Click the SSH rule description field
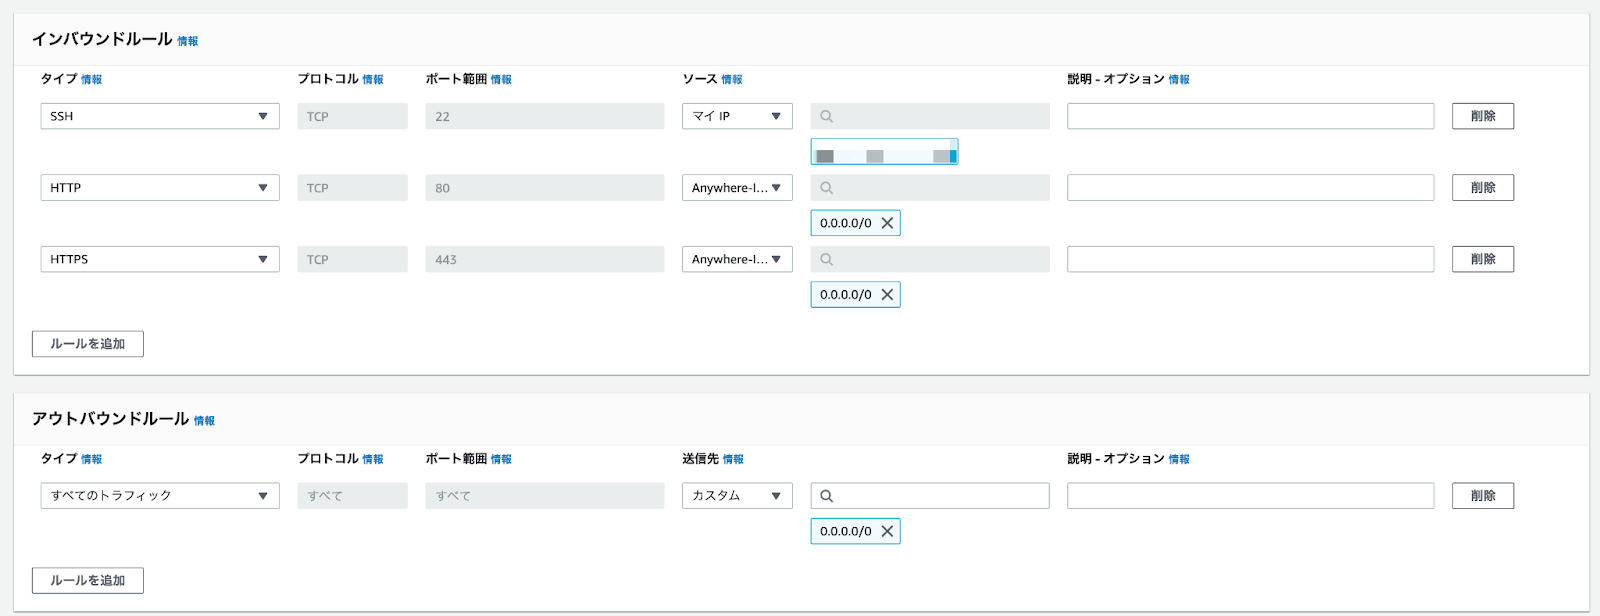This screenshot has height=616, width=1600. tap(1250, 116)
